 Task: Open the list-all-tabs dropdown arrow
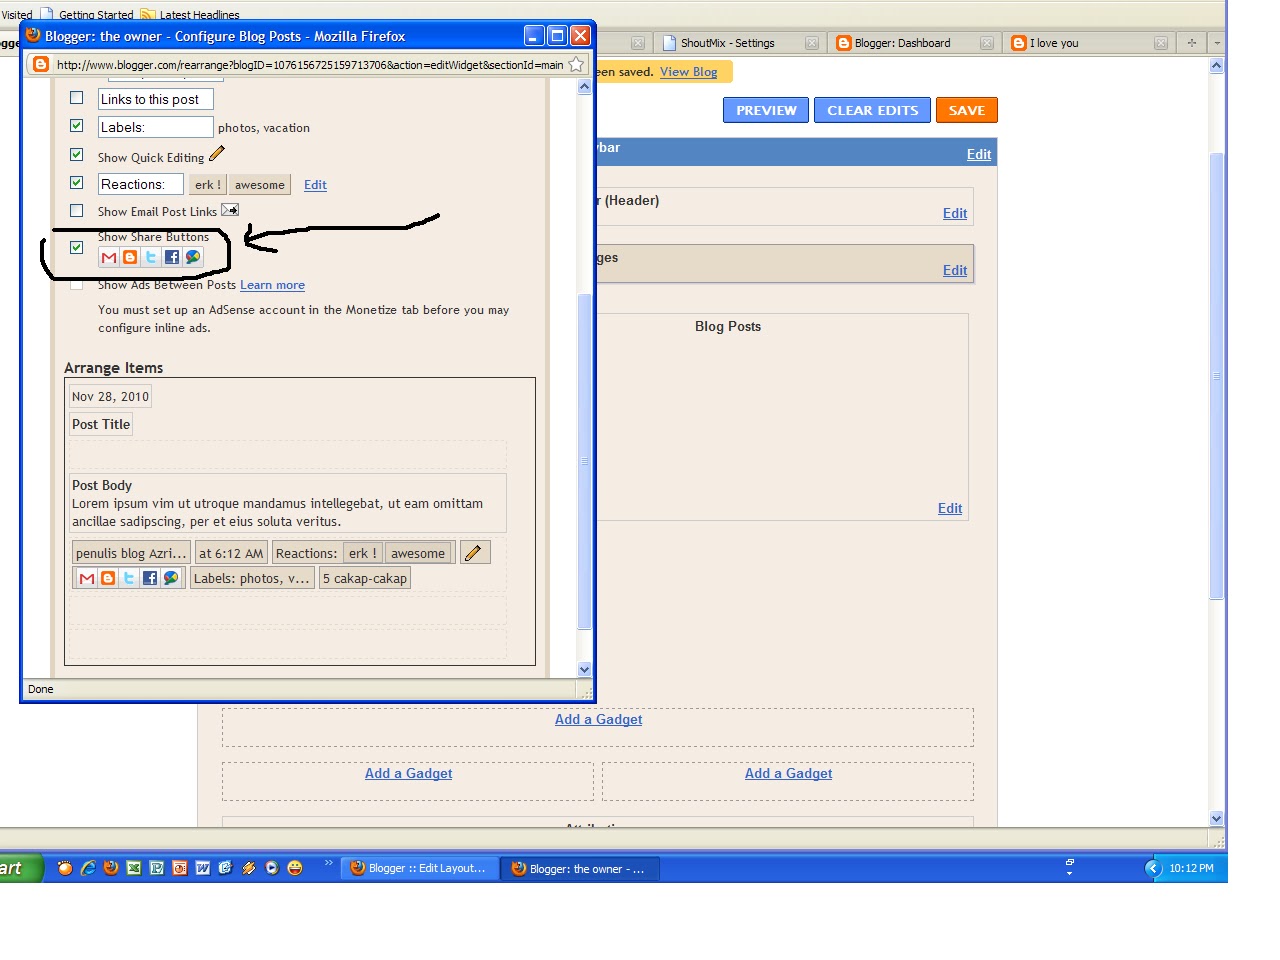[x=1217, y=43]
